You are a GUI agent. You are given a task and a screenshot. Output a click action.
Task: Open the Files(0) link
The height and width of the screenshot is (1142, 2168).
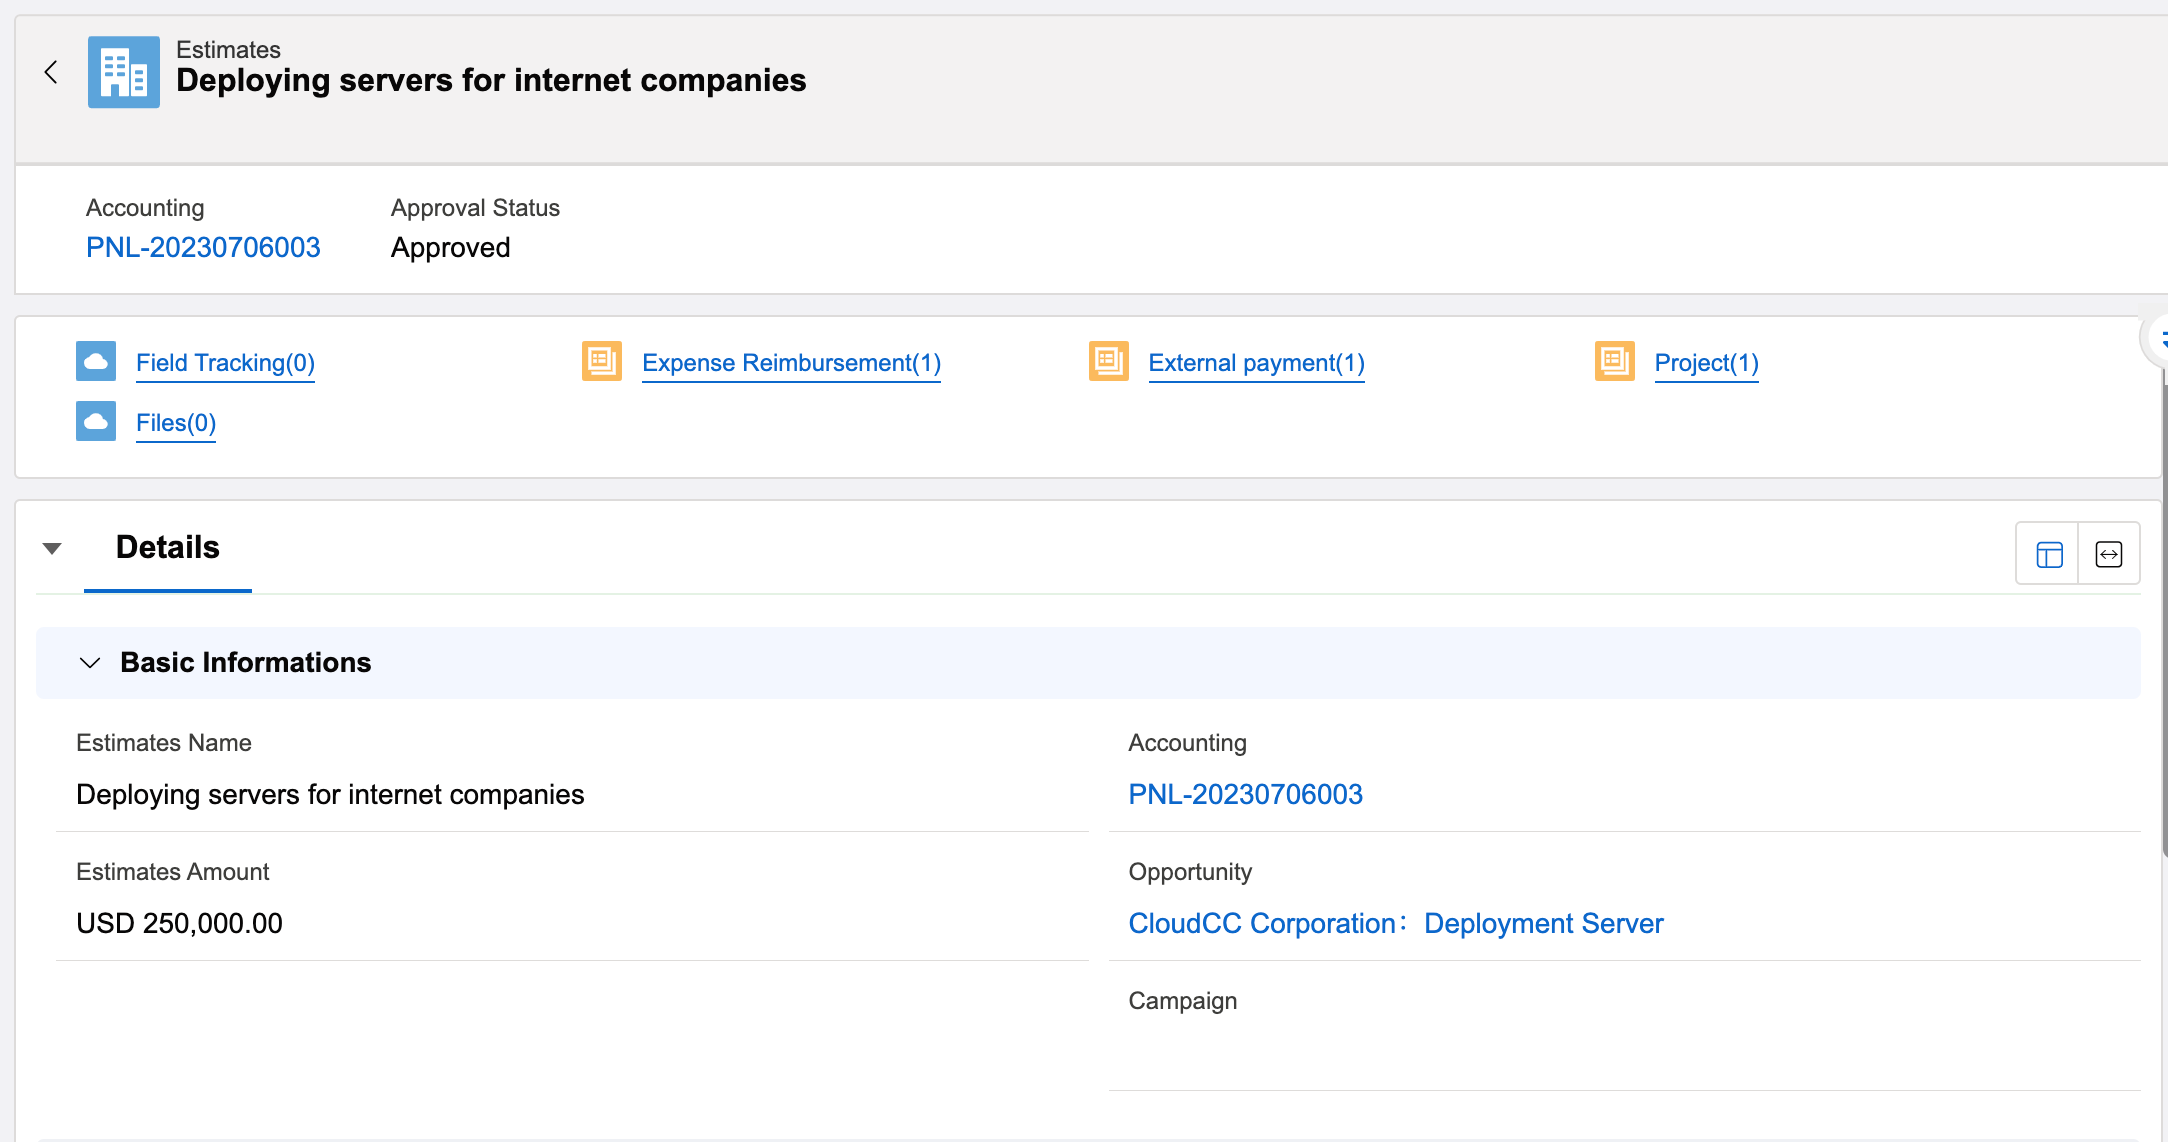tap(176, 423)
